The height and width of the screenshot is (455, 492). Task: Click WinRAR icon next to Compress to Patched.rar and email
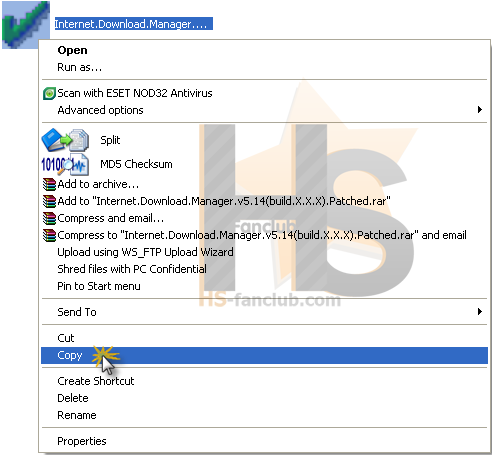pyautogui.click(x=49, y=235)
